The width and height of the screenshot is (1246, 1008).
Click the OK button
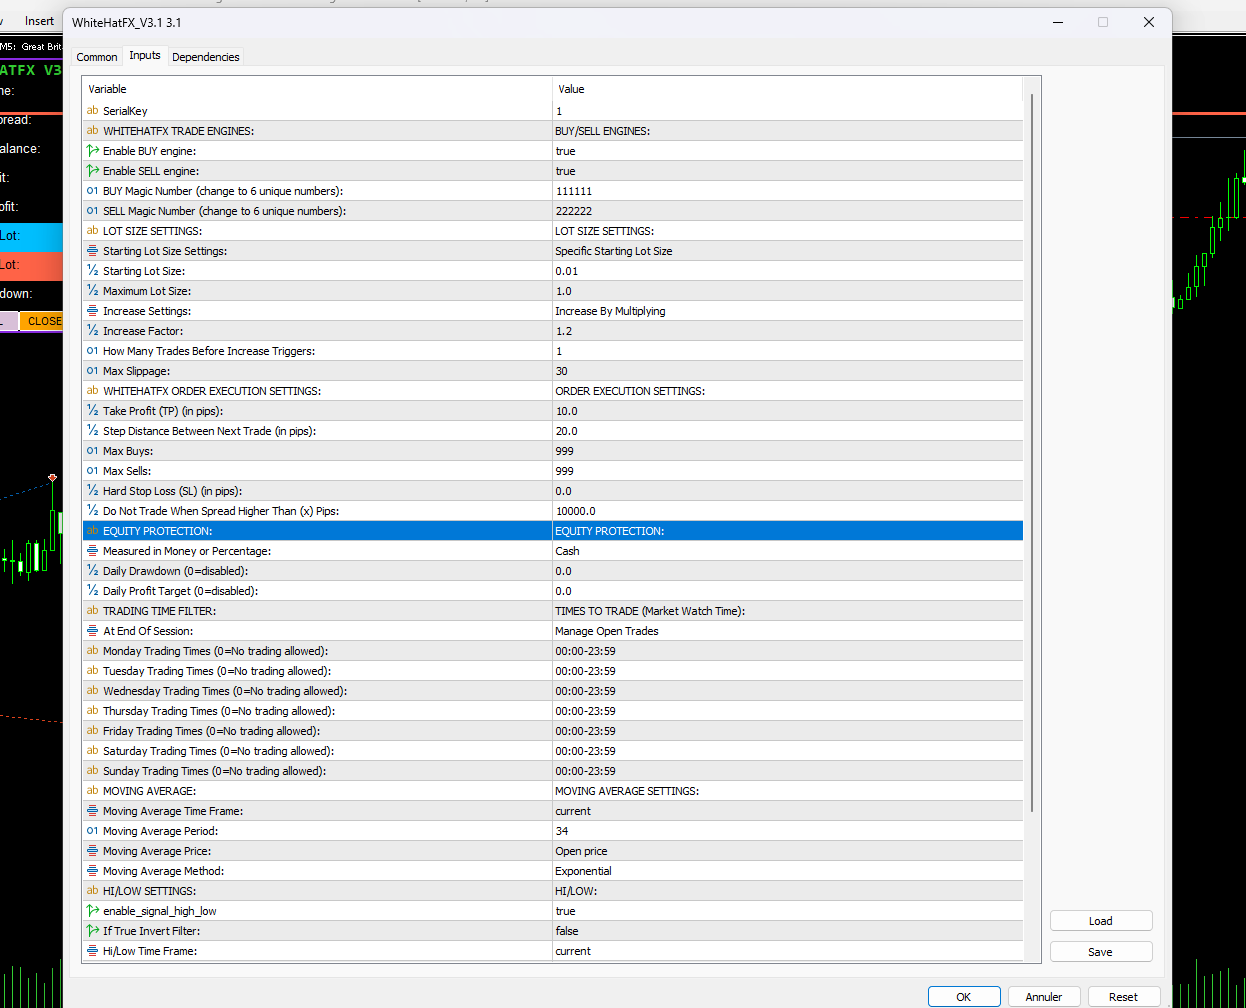click(964, 997)
